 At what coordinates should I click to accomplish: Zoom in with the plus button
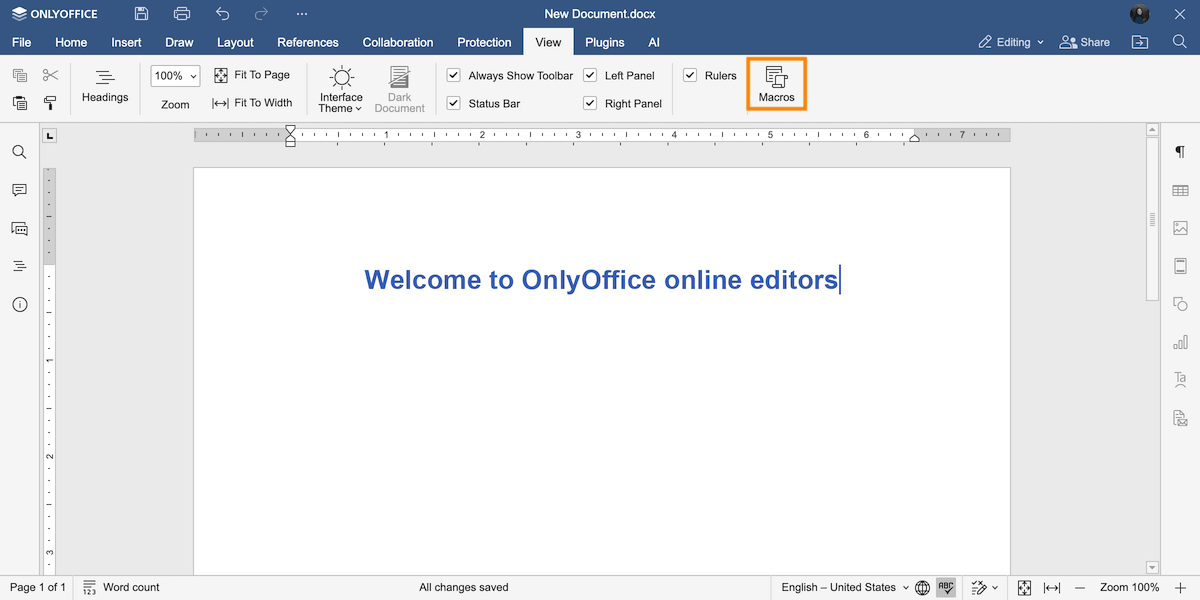pyautogui.click(x=1180, y=587)
